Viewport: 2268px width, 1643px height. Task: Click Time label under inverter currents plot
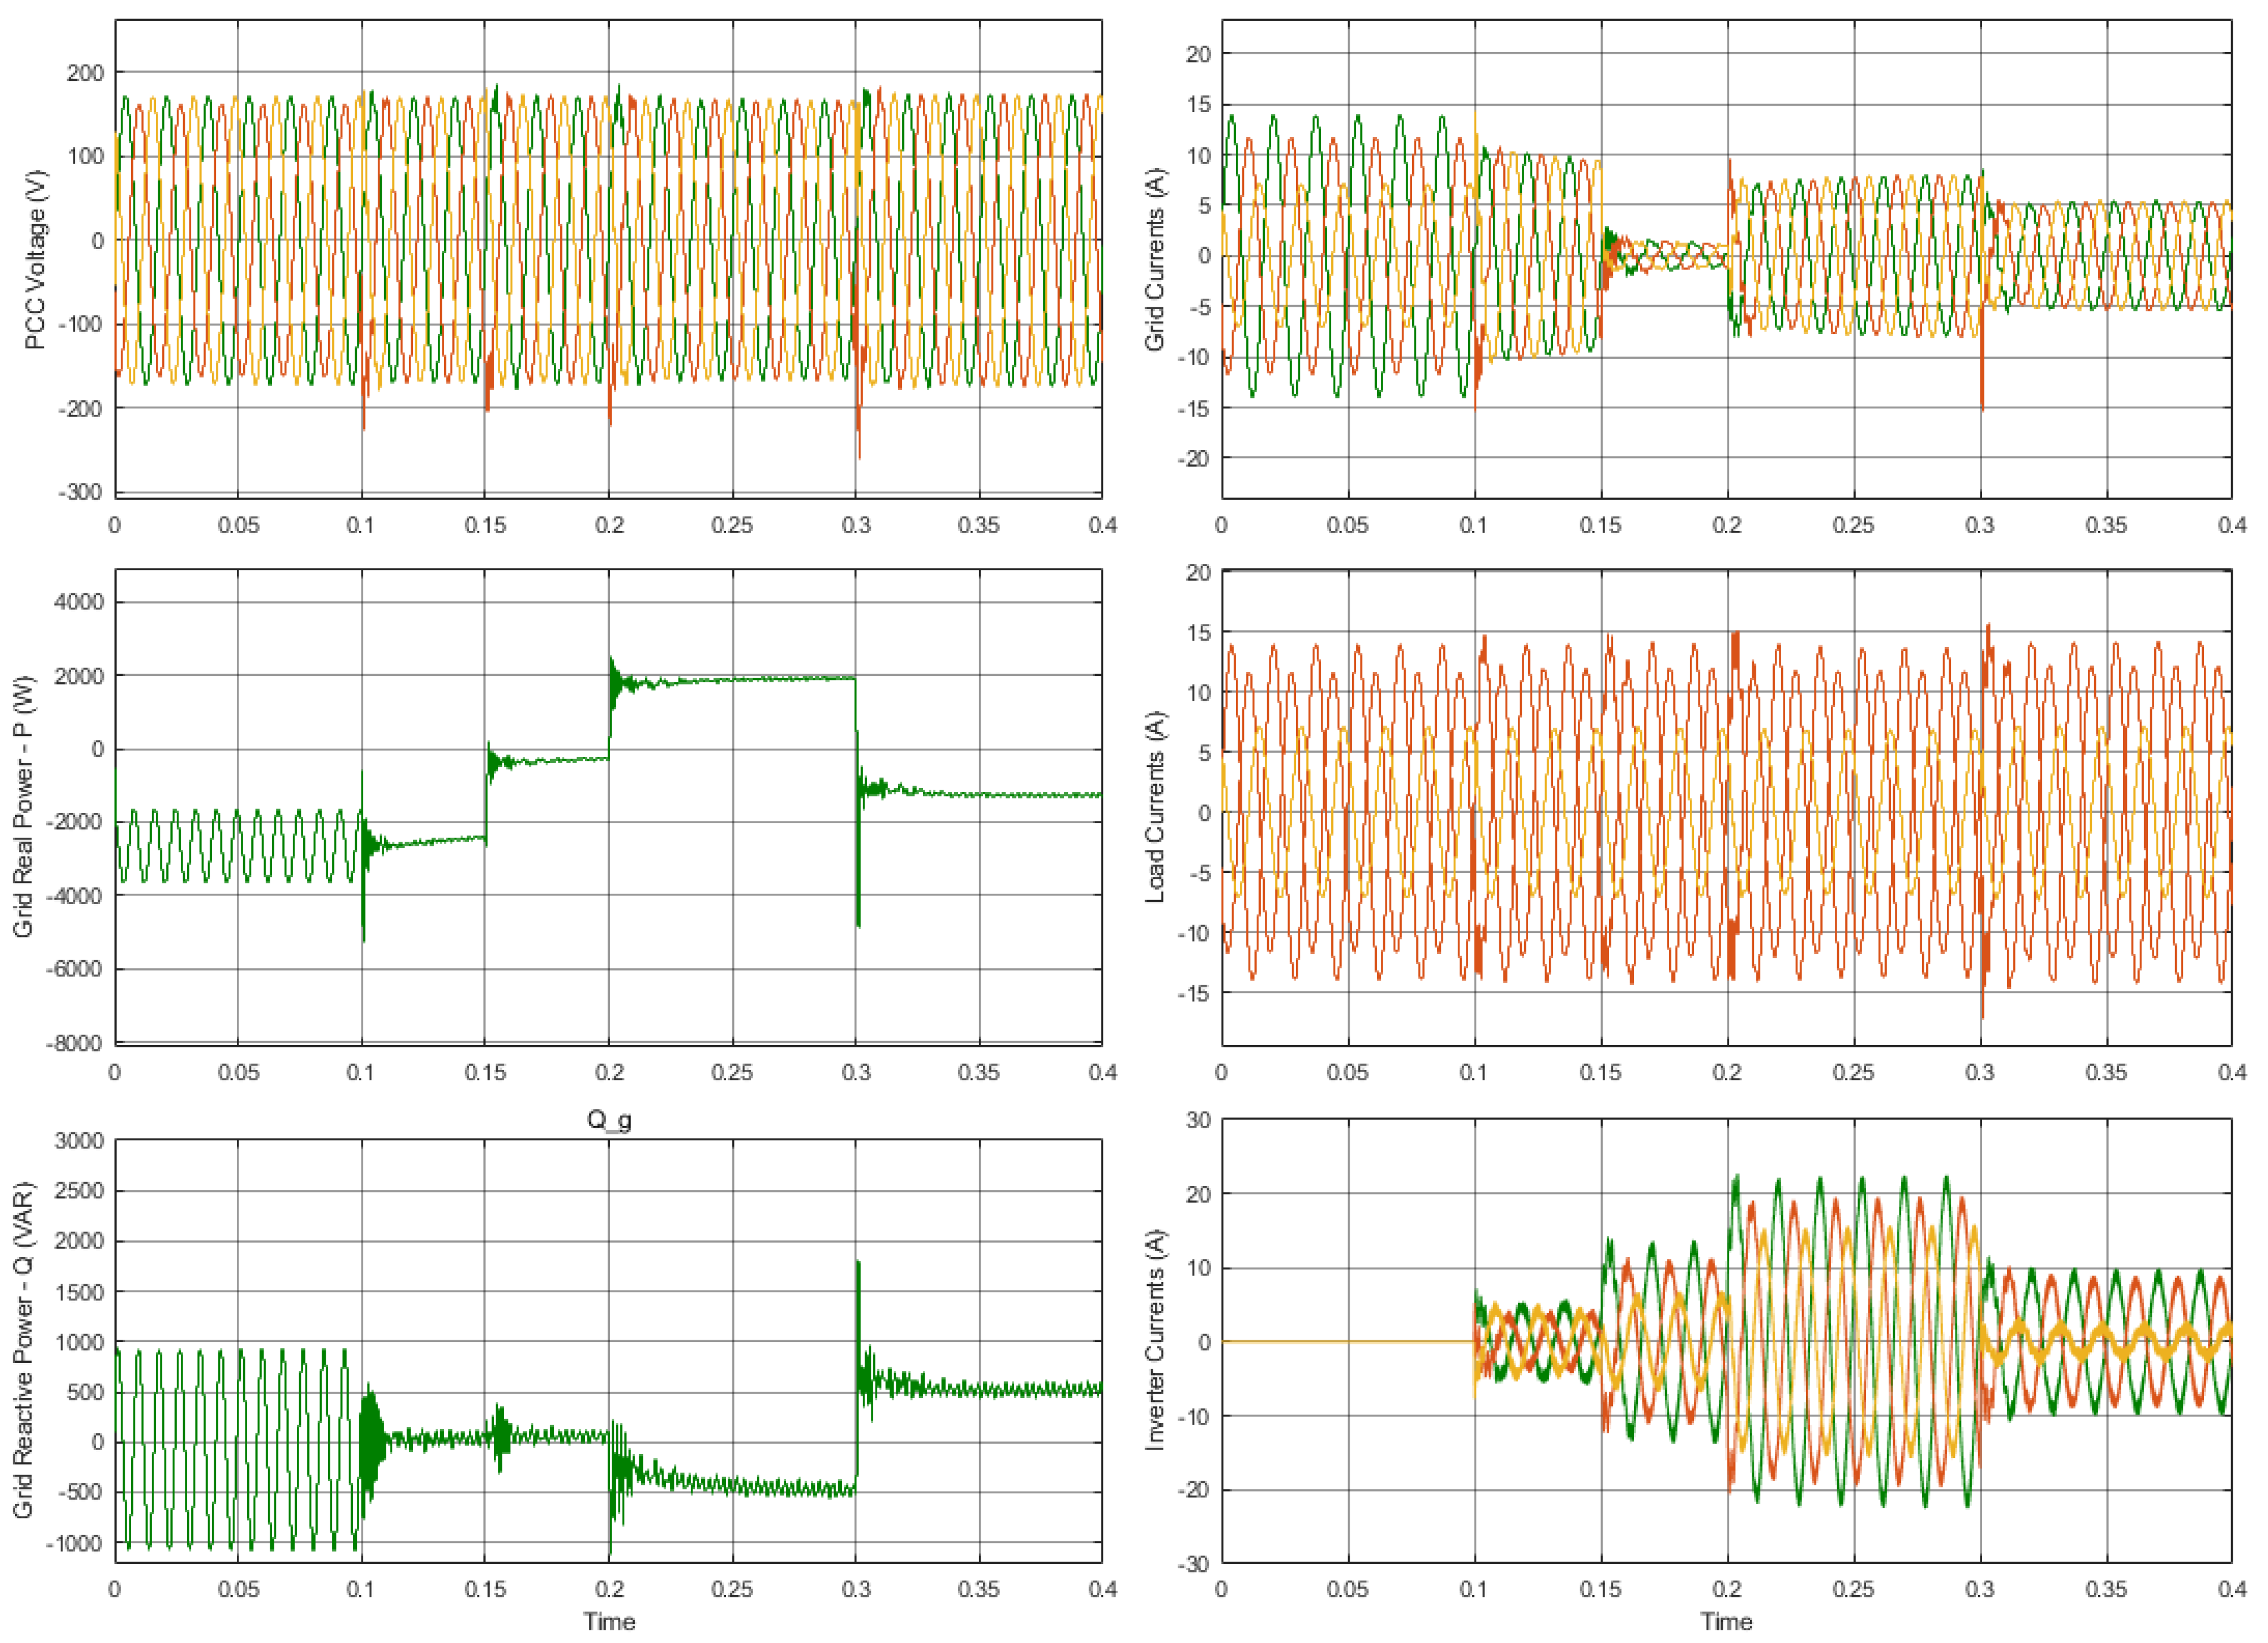tap(1726, 1622)
